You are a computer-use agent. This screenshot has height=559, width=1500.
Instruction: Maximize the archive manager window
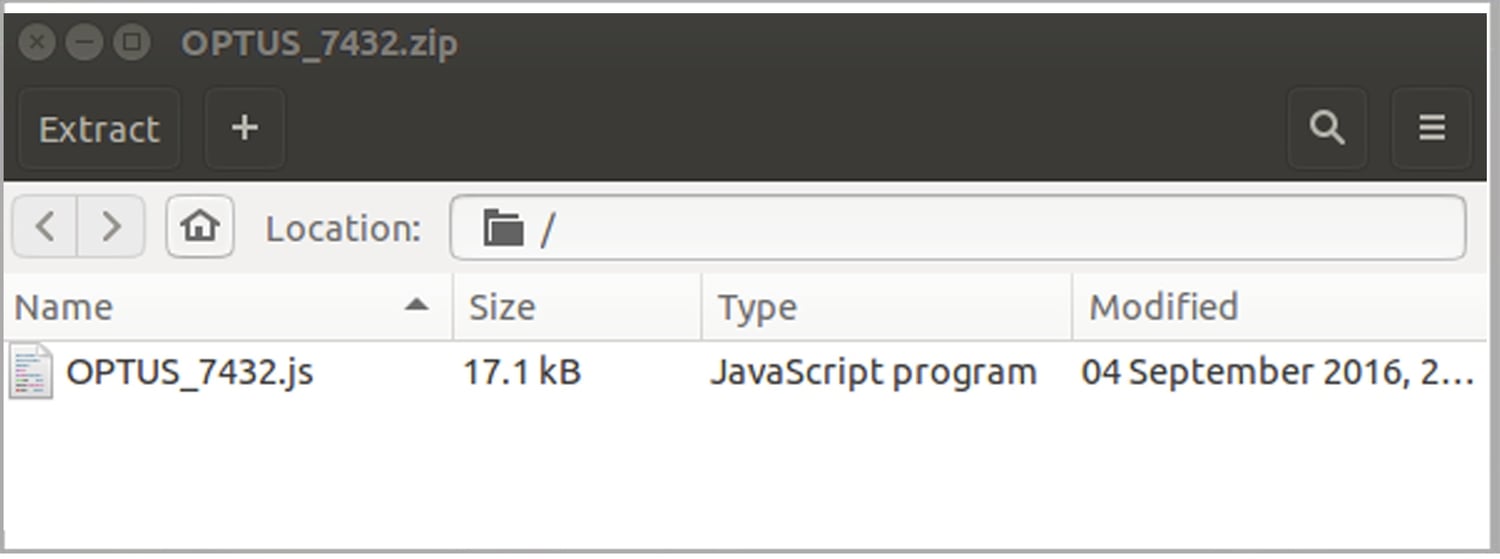tap(131, 43)
